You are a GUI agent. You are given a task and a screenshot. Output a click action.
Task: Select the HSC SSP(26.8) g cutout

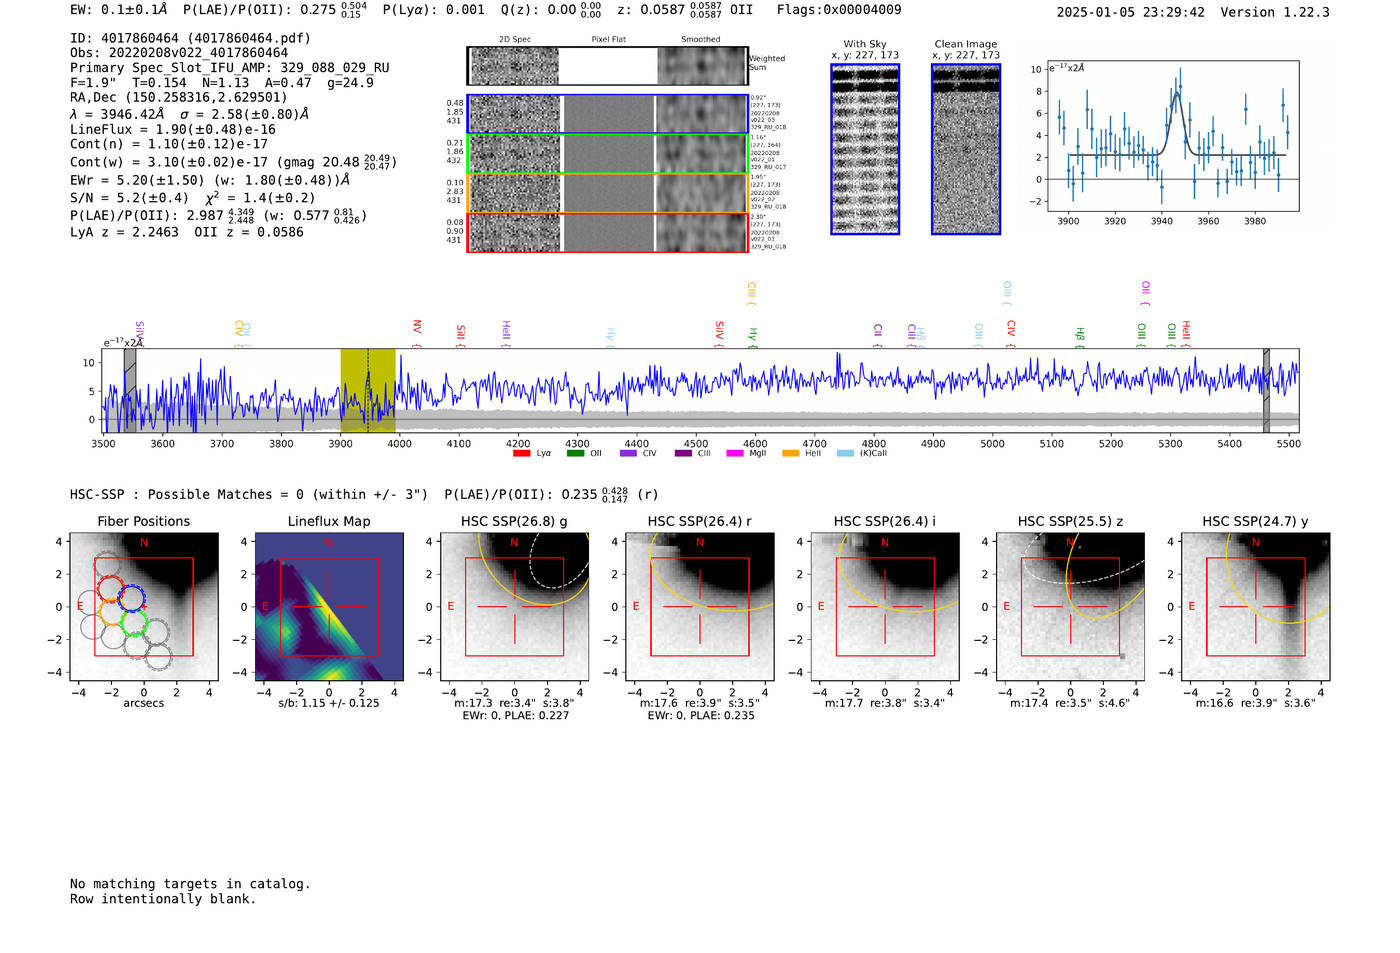515,607
